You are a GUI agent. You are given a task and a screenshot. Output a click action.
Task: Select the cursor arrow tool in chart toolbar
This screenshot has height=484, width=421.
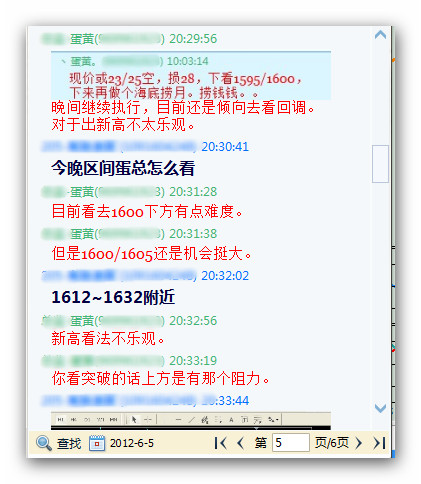(134, 420)
